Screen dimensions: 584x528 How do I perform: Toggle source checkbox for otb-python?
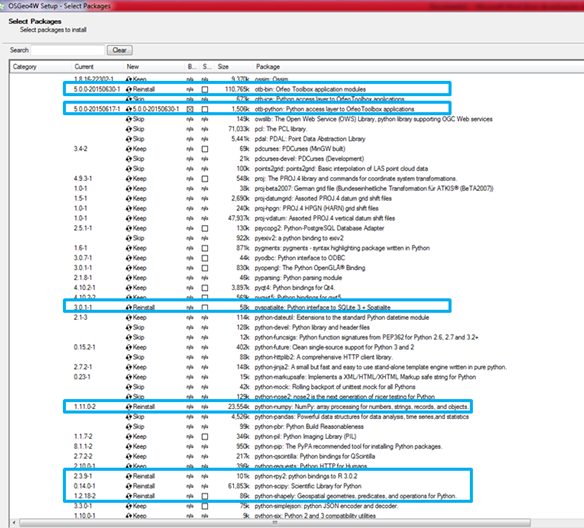(205, 109)
